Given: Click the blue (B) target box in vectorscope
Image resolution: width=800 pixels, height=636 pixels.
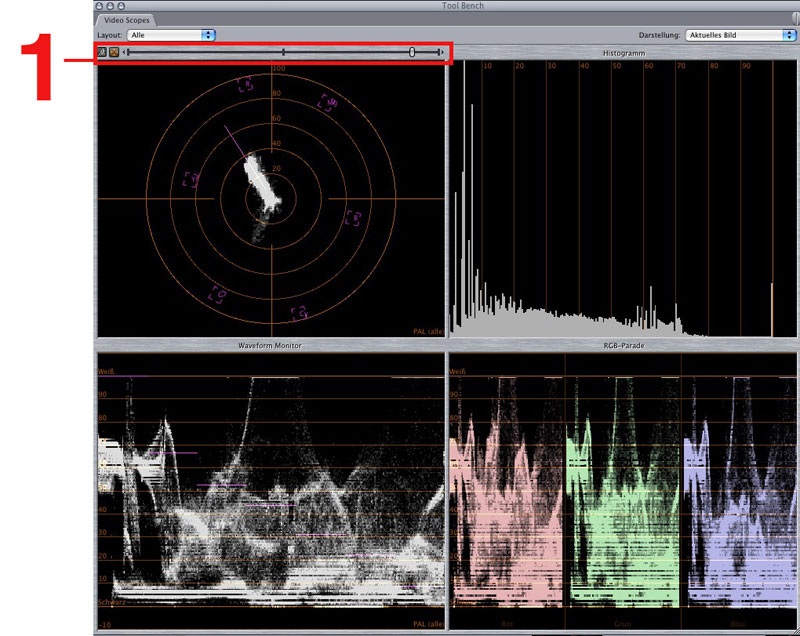Looking at the screenshot, I should 352,218.
